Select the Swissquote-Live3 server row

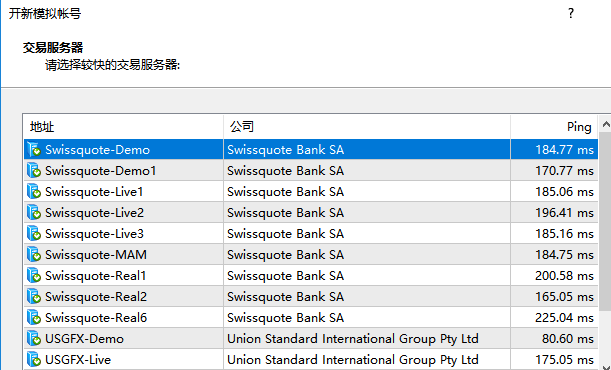click(311, 234)
